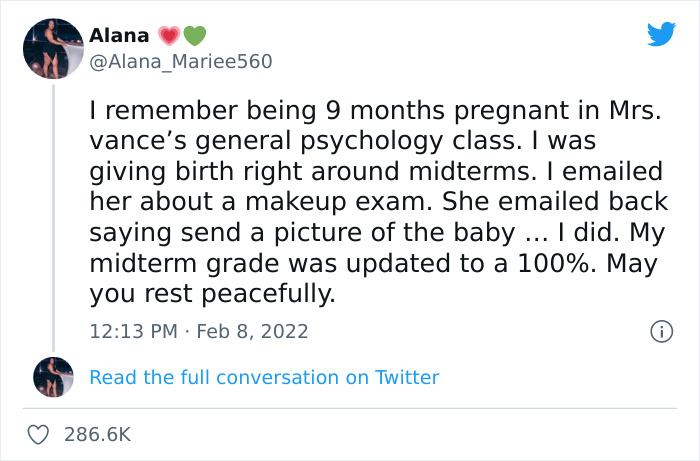Read the full conversation on Twitter
This screenshot has width=700, height=461.
[x=264, y=377]
